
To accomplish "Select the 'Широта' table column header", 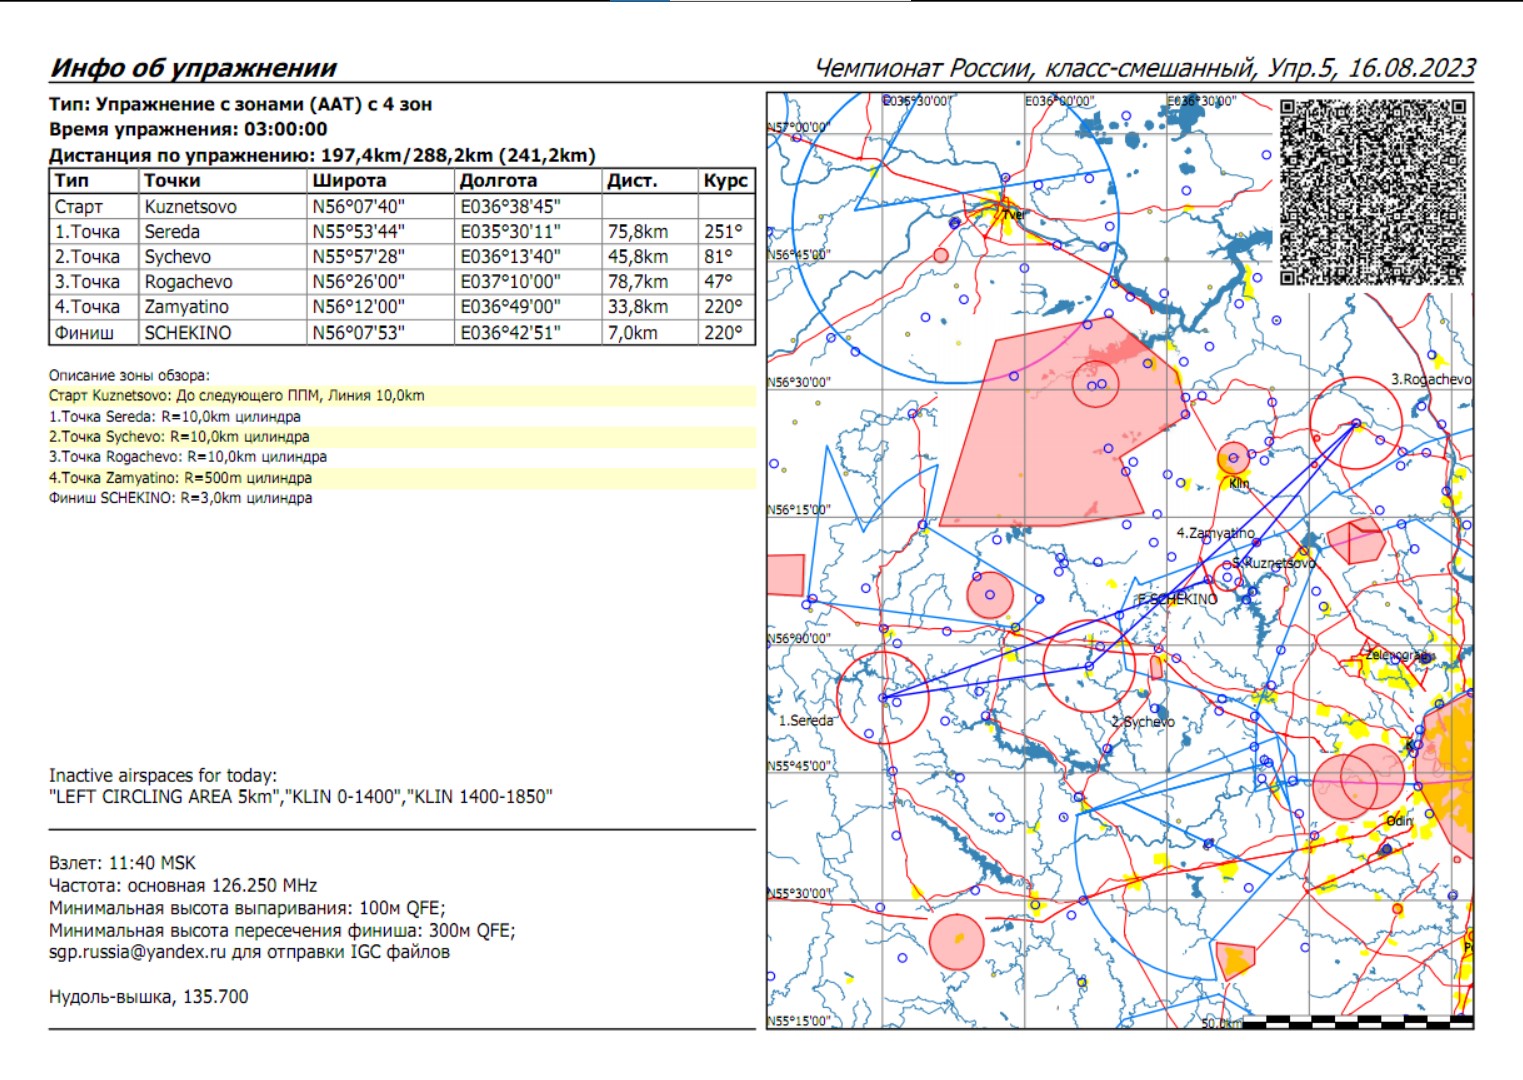I will [348, 181].
